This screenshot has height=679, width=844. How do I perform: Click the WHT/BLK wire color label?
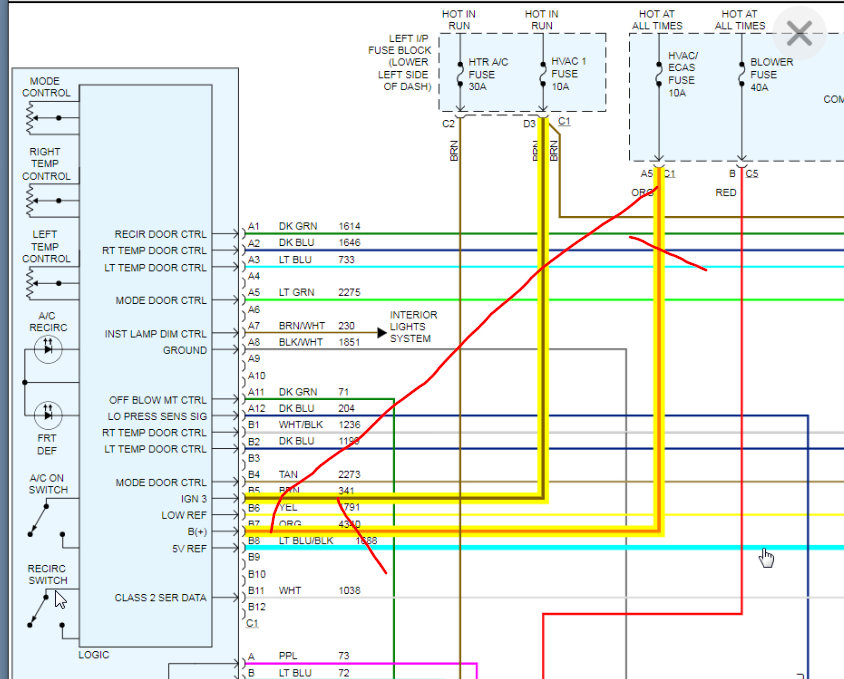[x=301, y=425]
